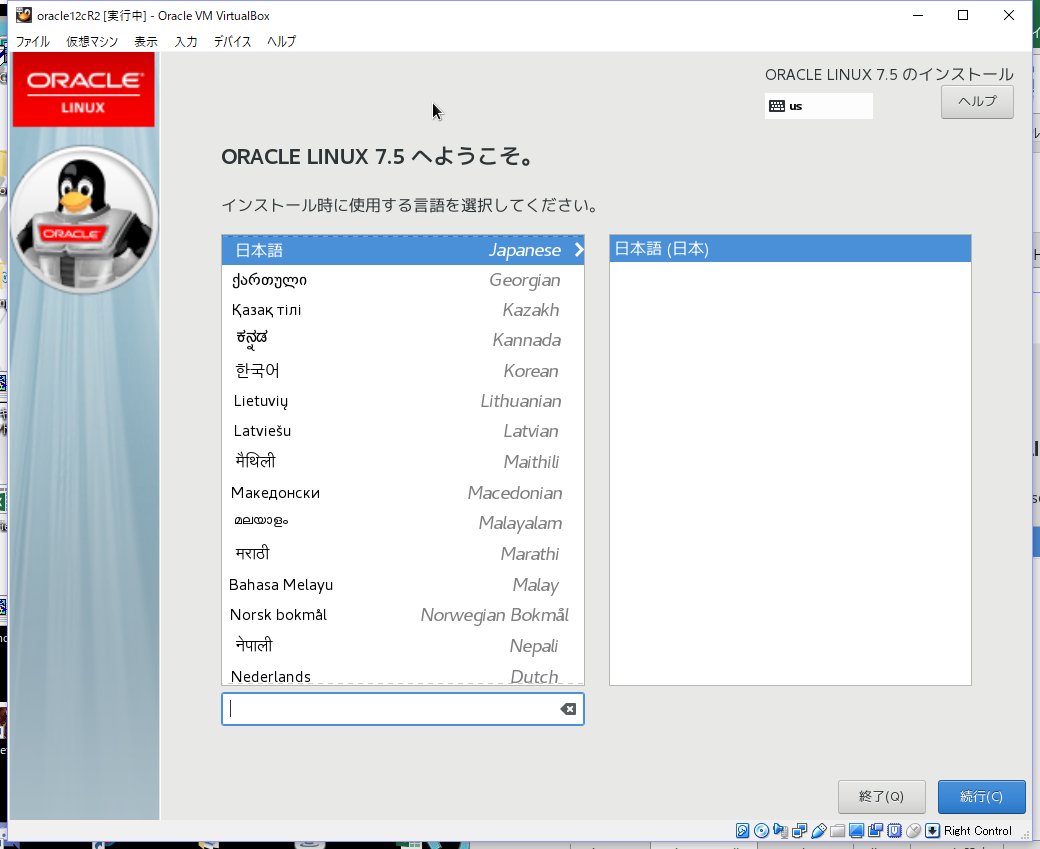The height and width of the screenshot is (849, 1040).
Task: Click the shared folders status icon
Action: click(837, 831)
